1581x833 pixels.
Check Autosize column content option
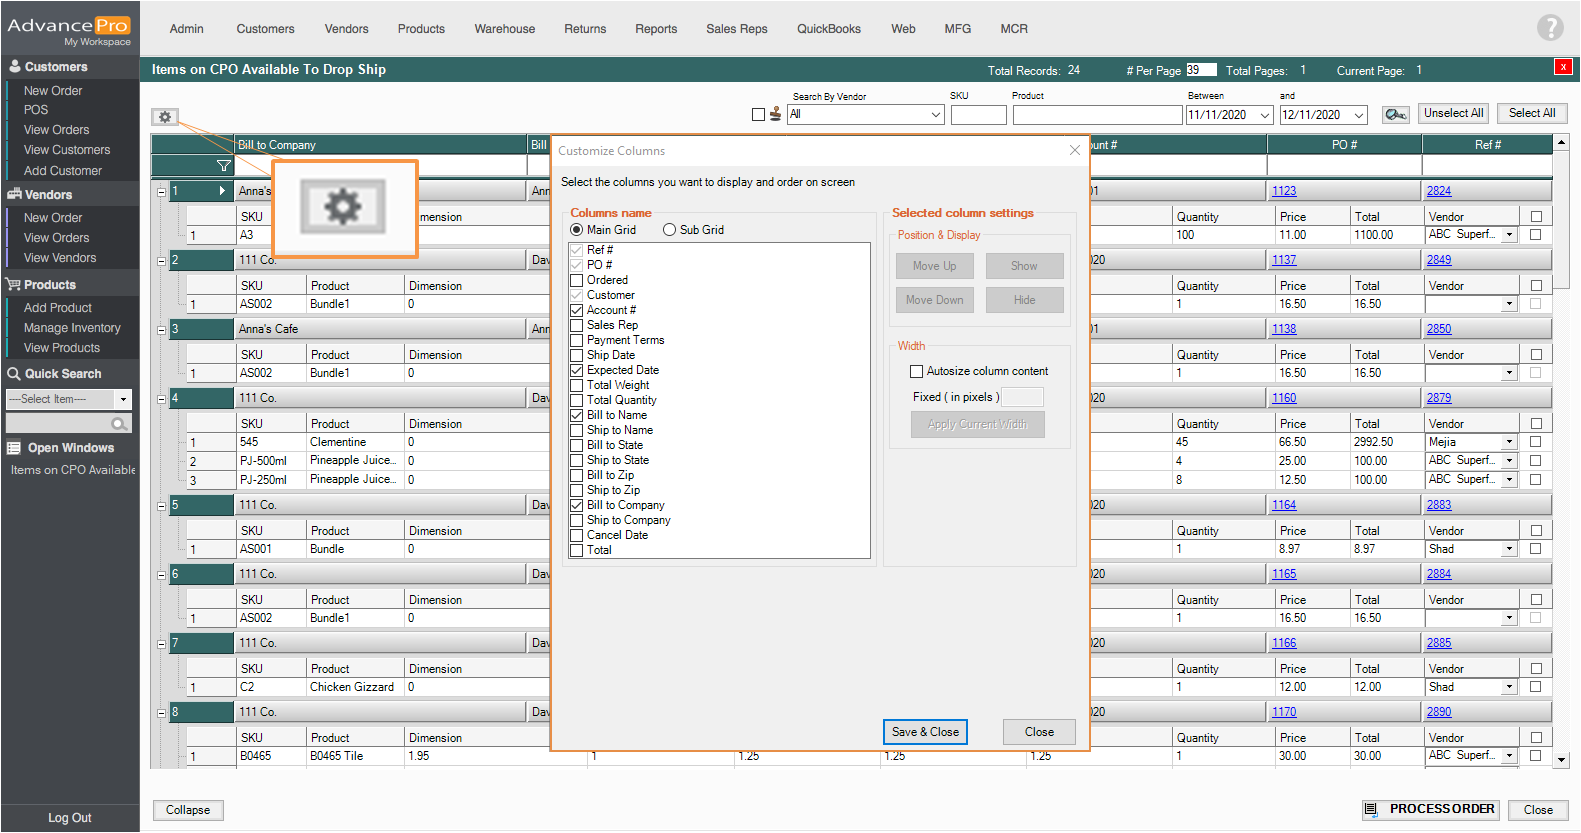pos(916,371)
